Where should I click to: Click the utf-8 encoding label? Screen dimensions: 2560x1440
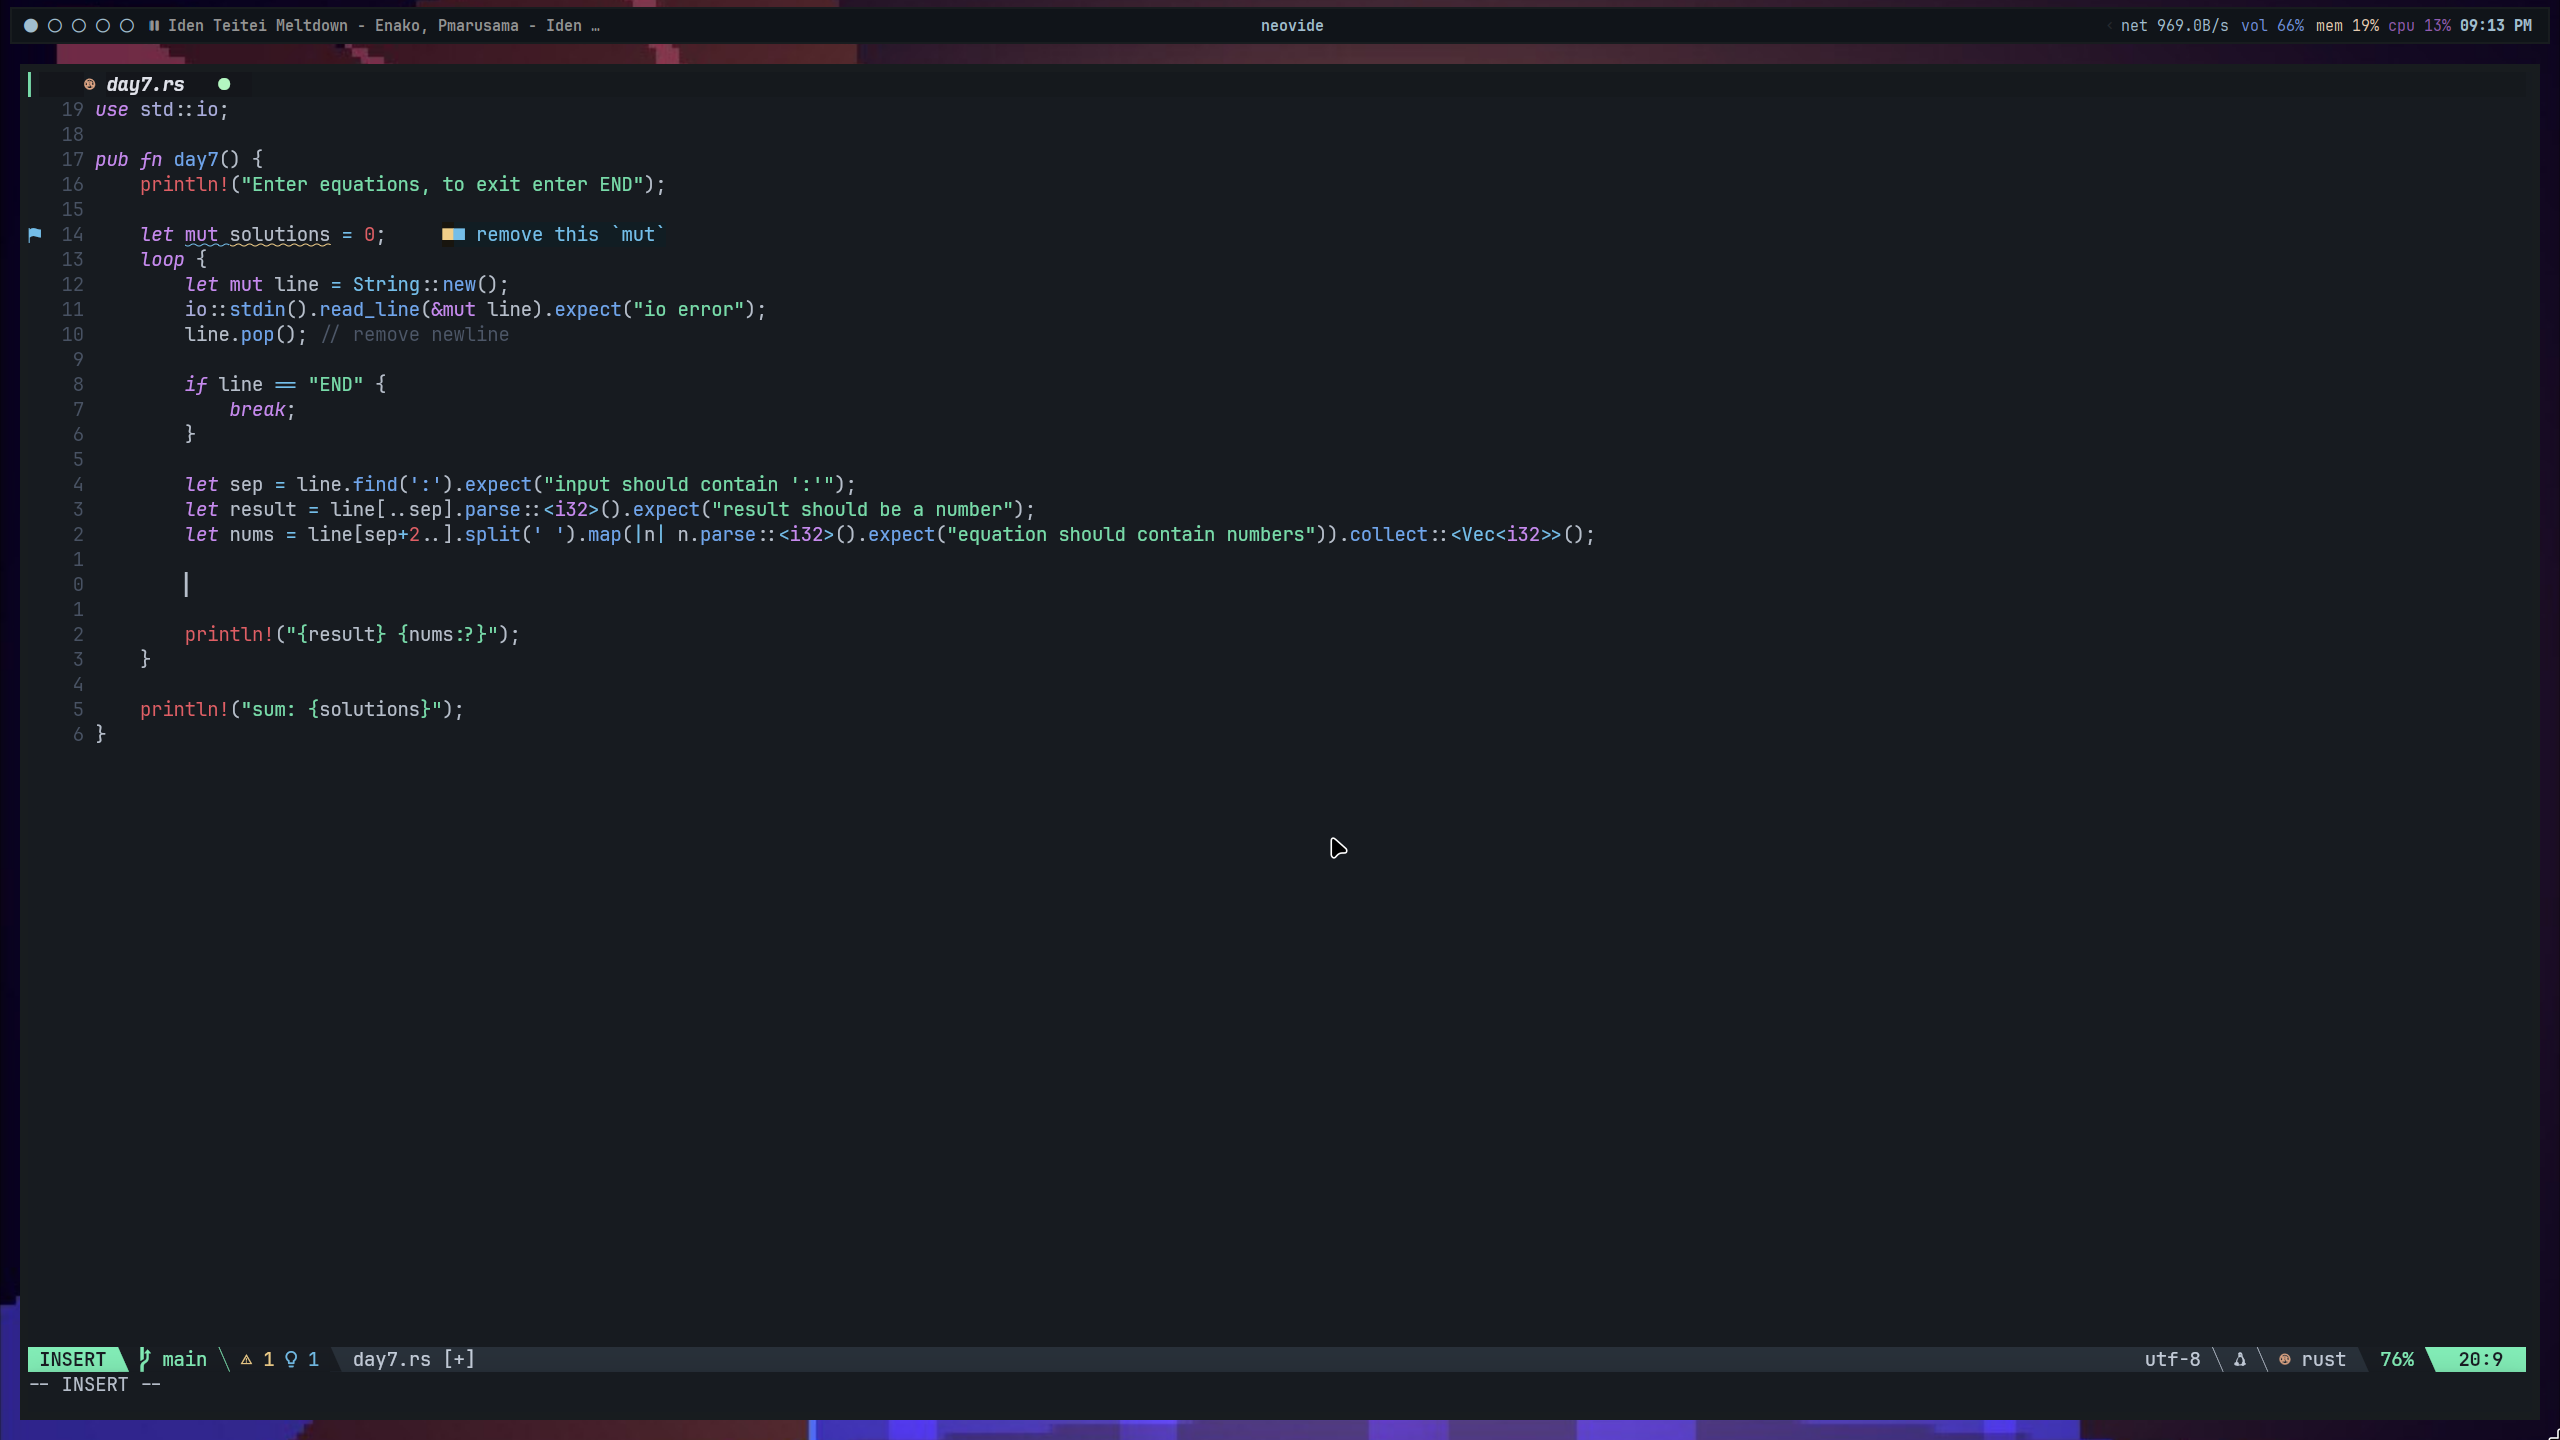tap(2172, 1359)
